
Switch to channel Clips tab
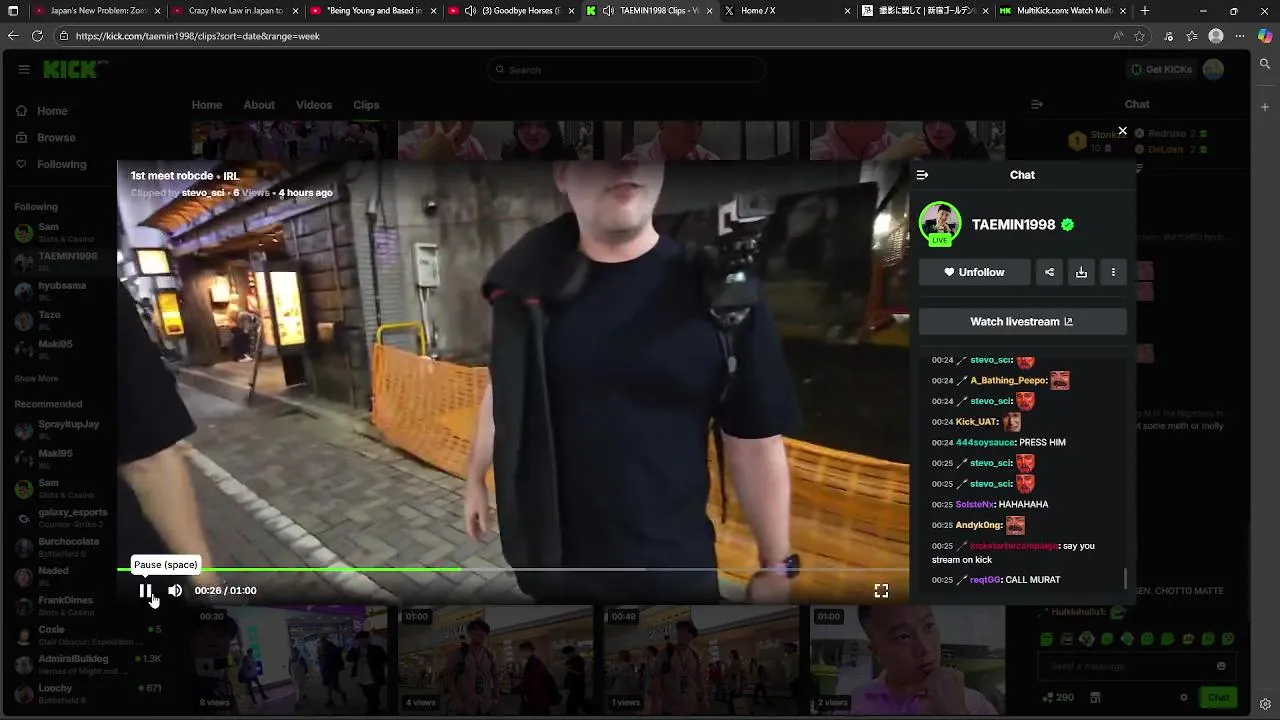(366, 105)
